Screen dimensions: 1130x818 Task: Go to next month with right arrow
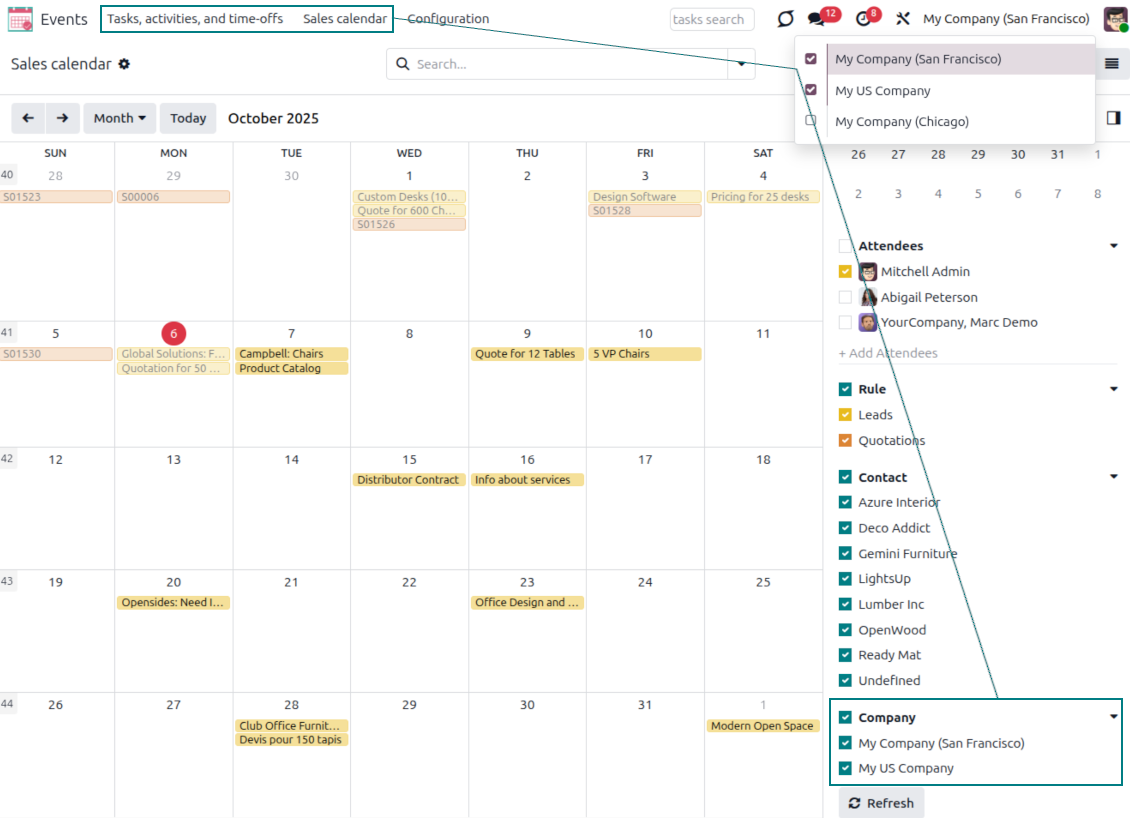(62, 118)
